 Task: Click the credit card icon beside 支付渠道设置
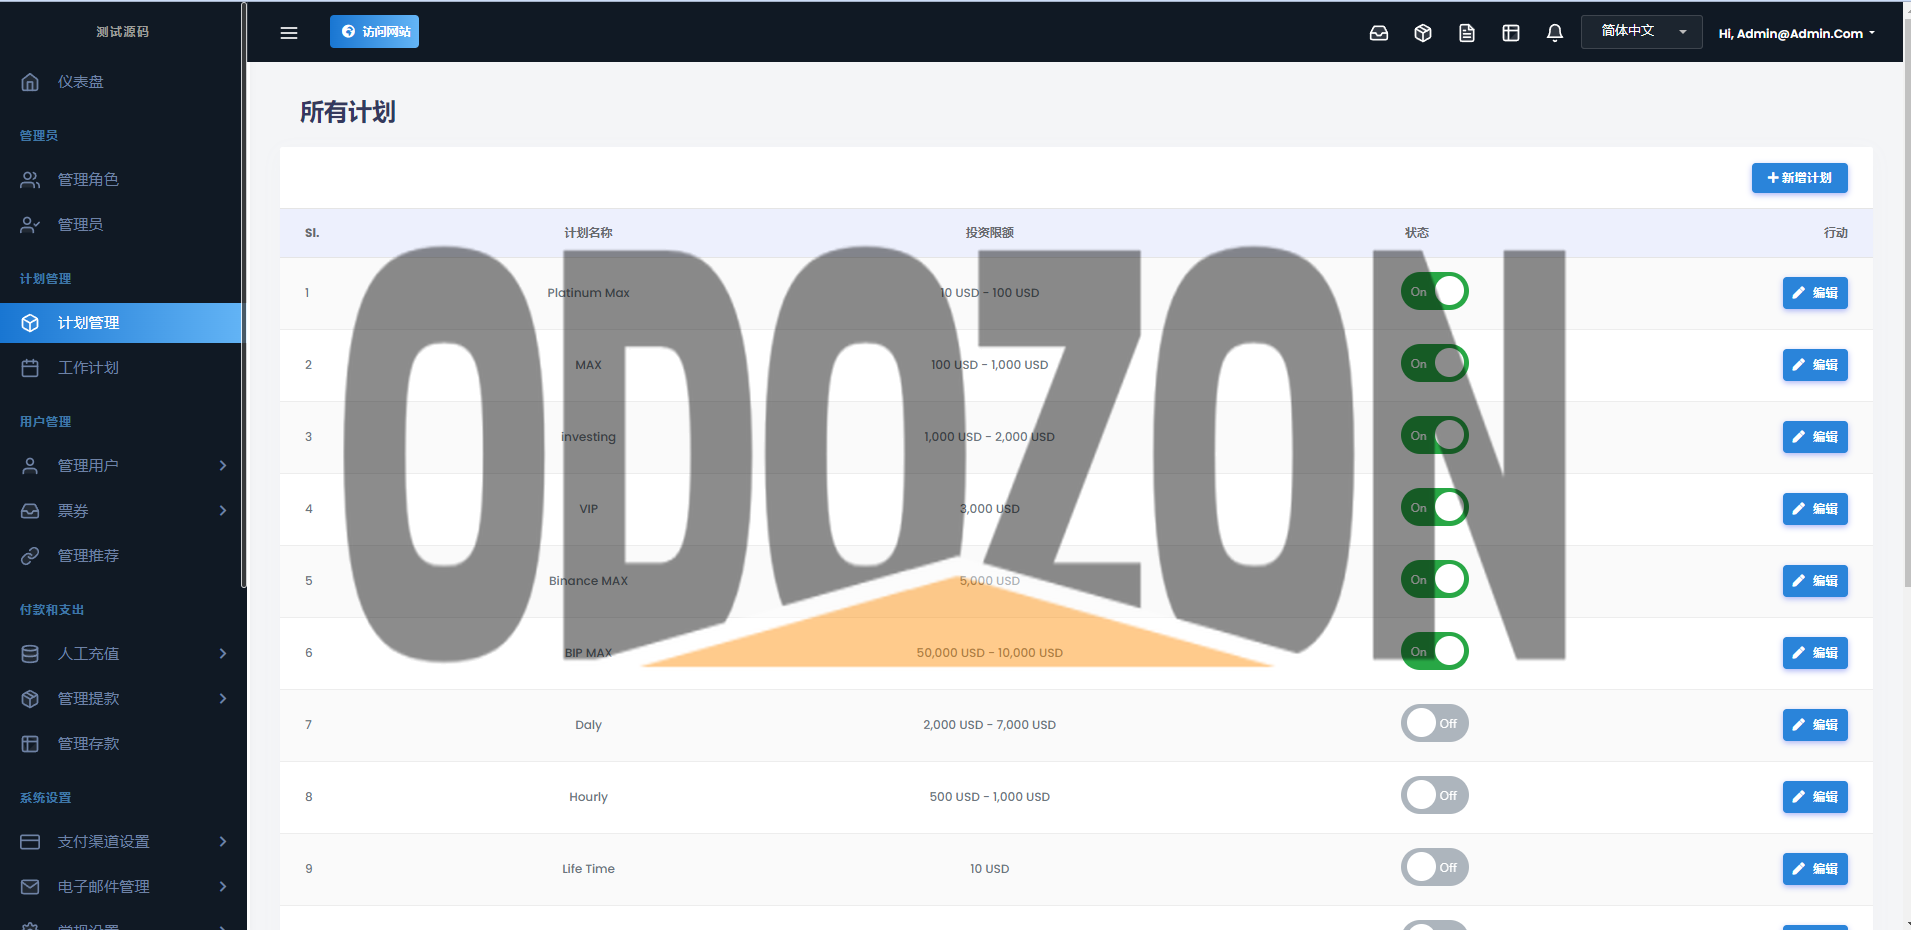(x=30, y=842)
